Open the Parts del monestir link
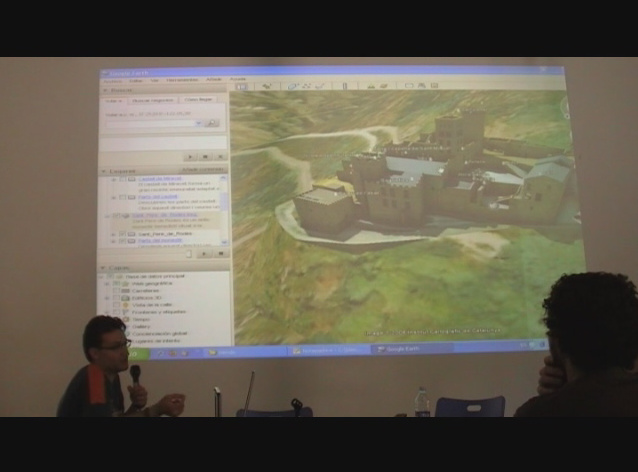The width and height of the screenshot is (638, 472). point(160,241)
